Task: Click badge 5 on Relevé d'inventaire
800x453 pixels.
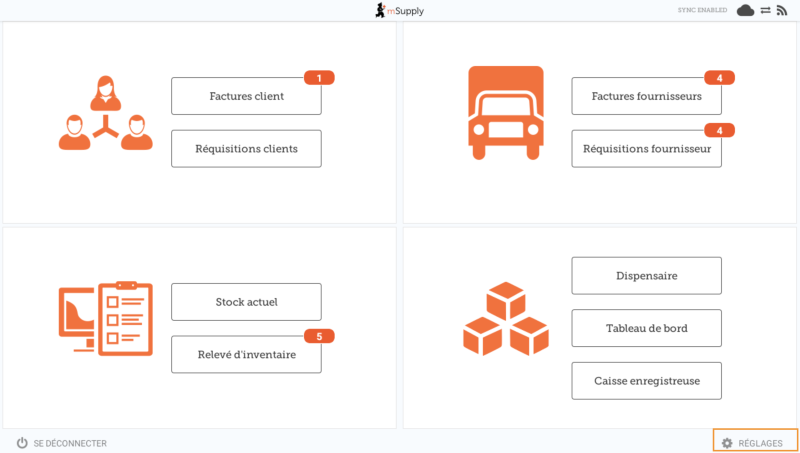Action: click(319, 336)
